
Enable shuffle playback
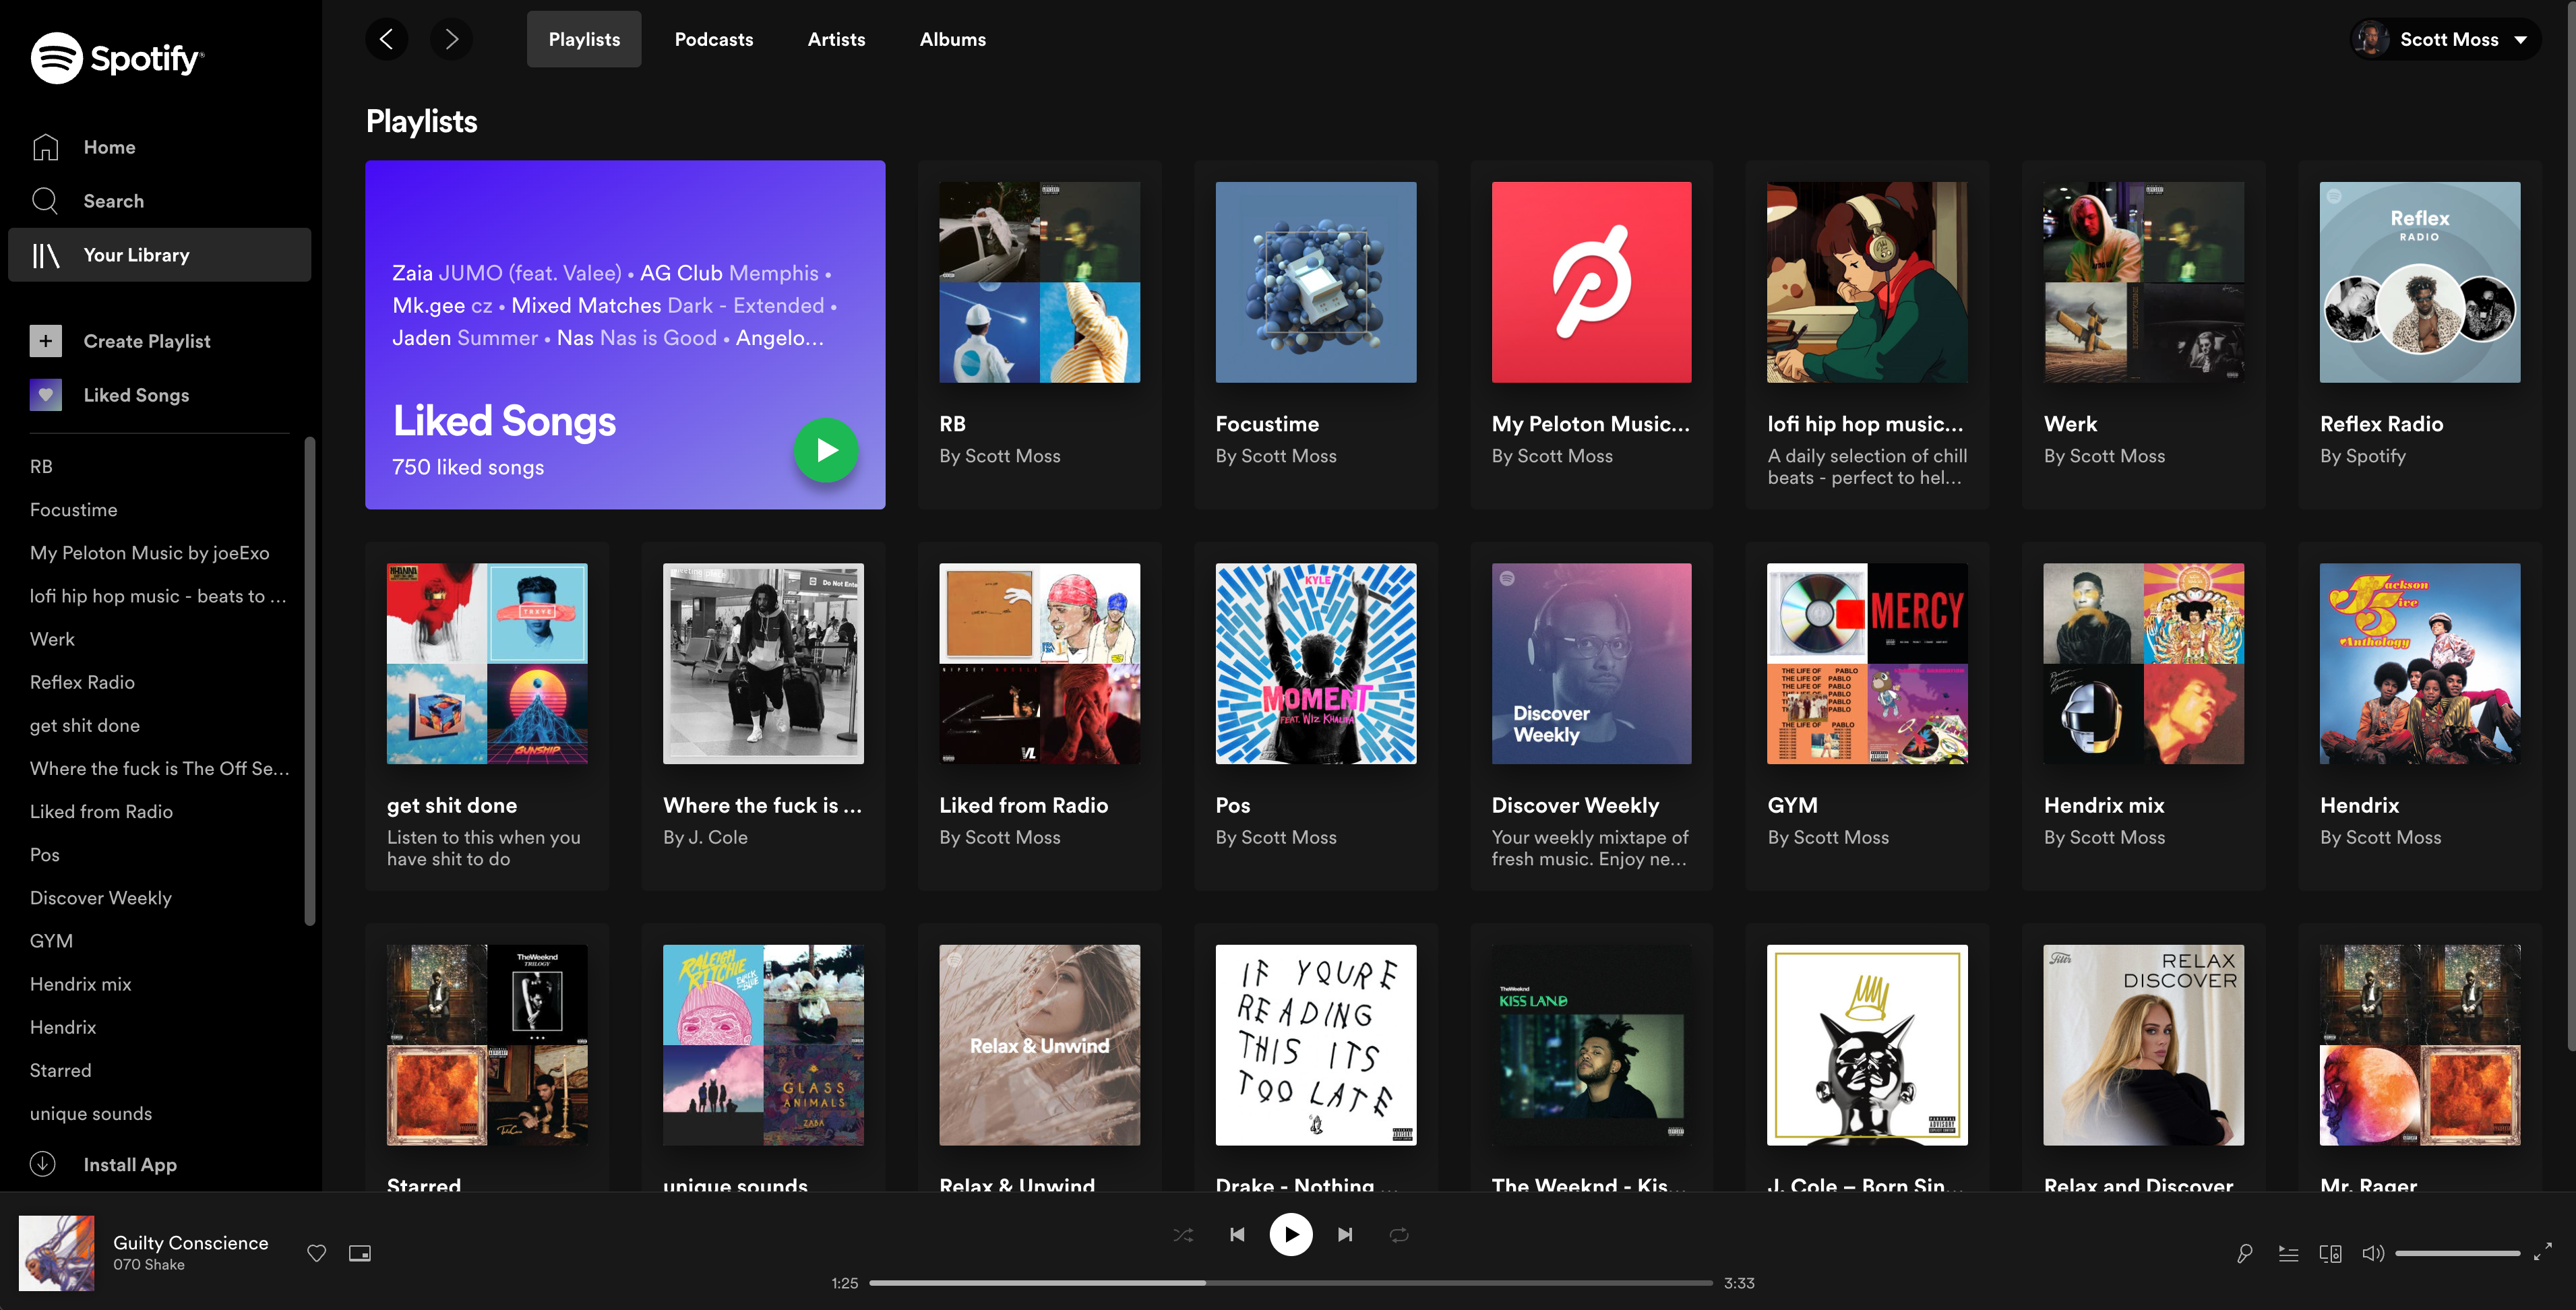pos(1183,1234)
